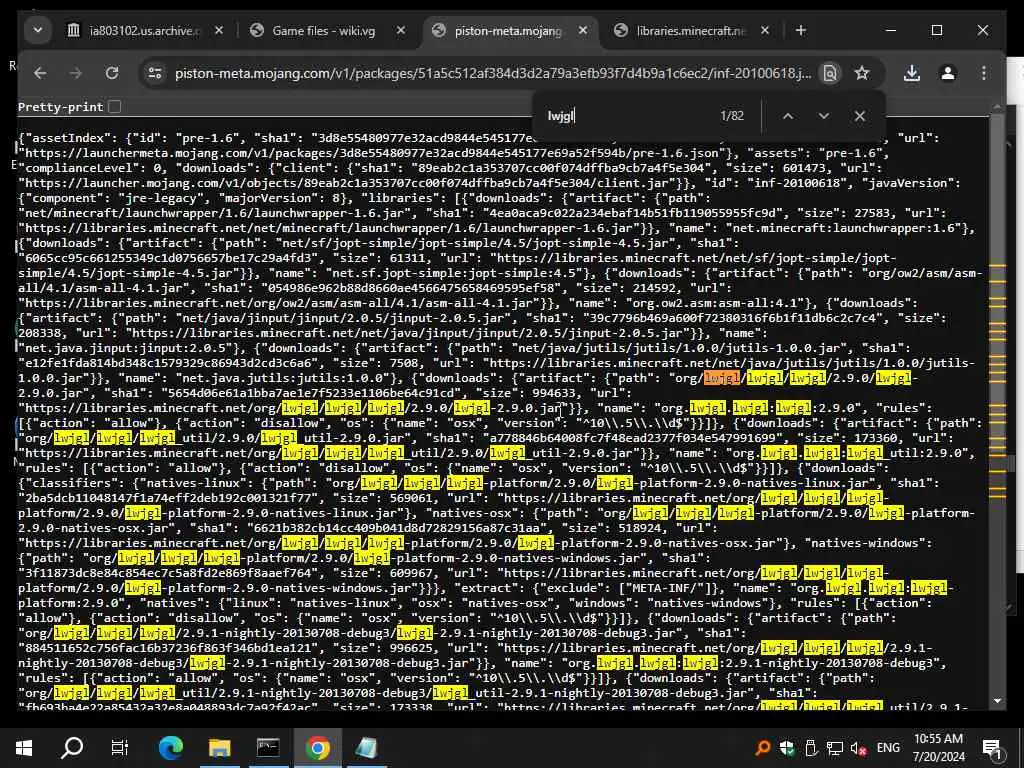Click the find bar search field with lwjgl
Screen dimensions: 1024x768
pyautogui.click(x=627, y=116)
